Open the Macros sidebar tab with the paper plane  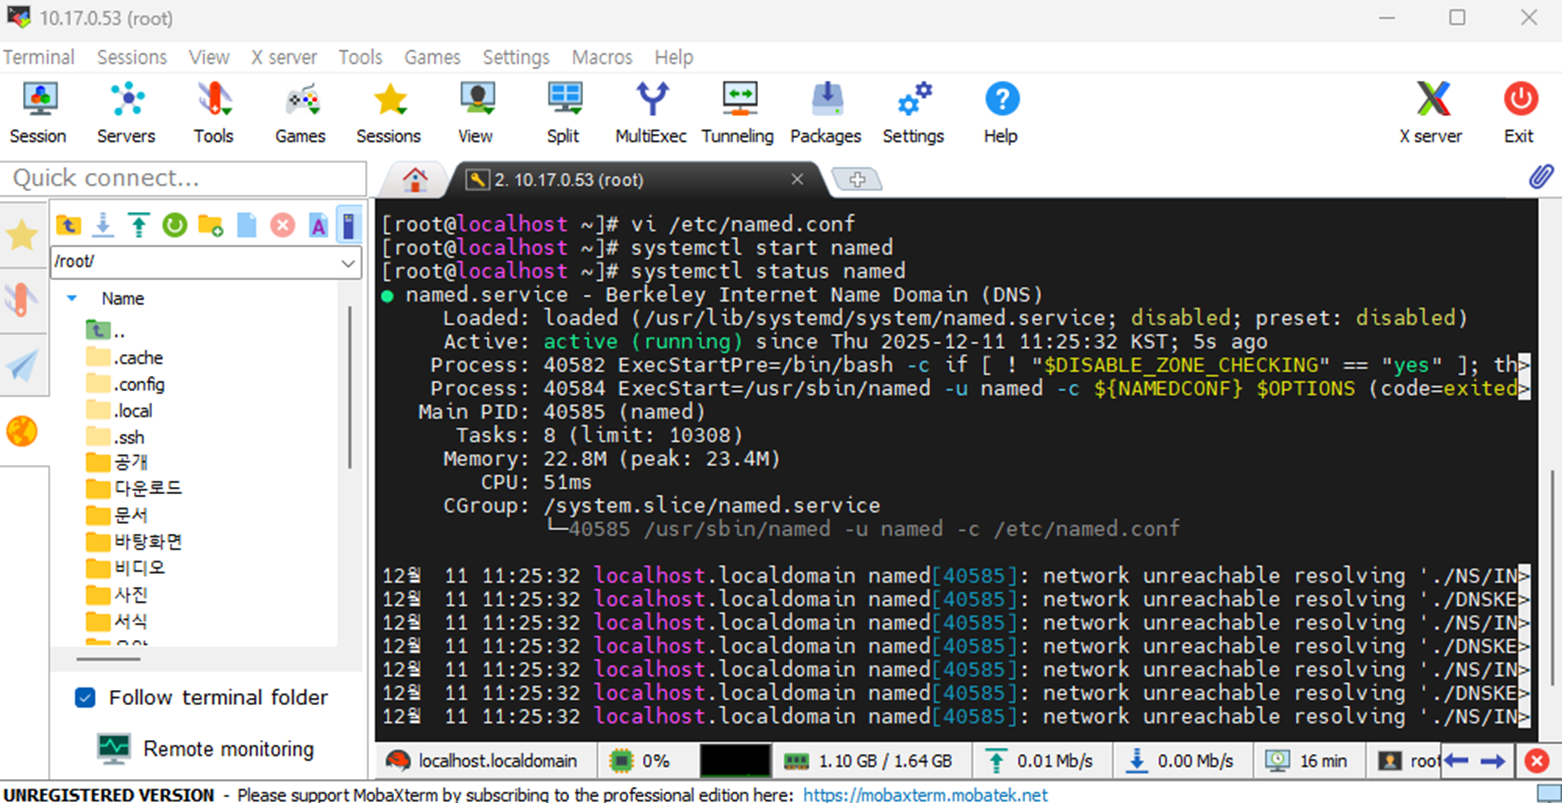pos(22,366)
